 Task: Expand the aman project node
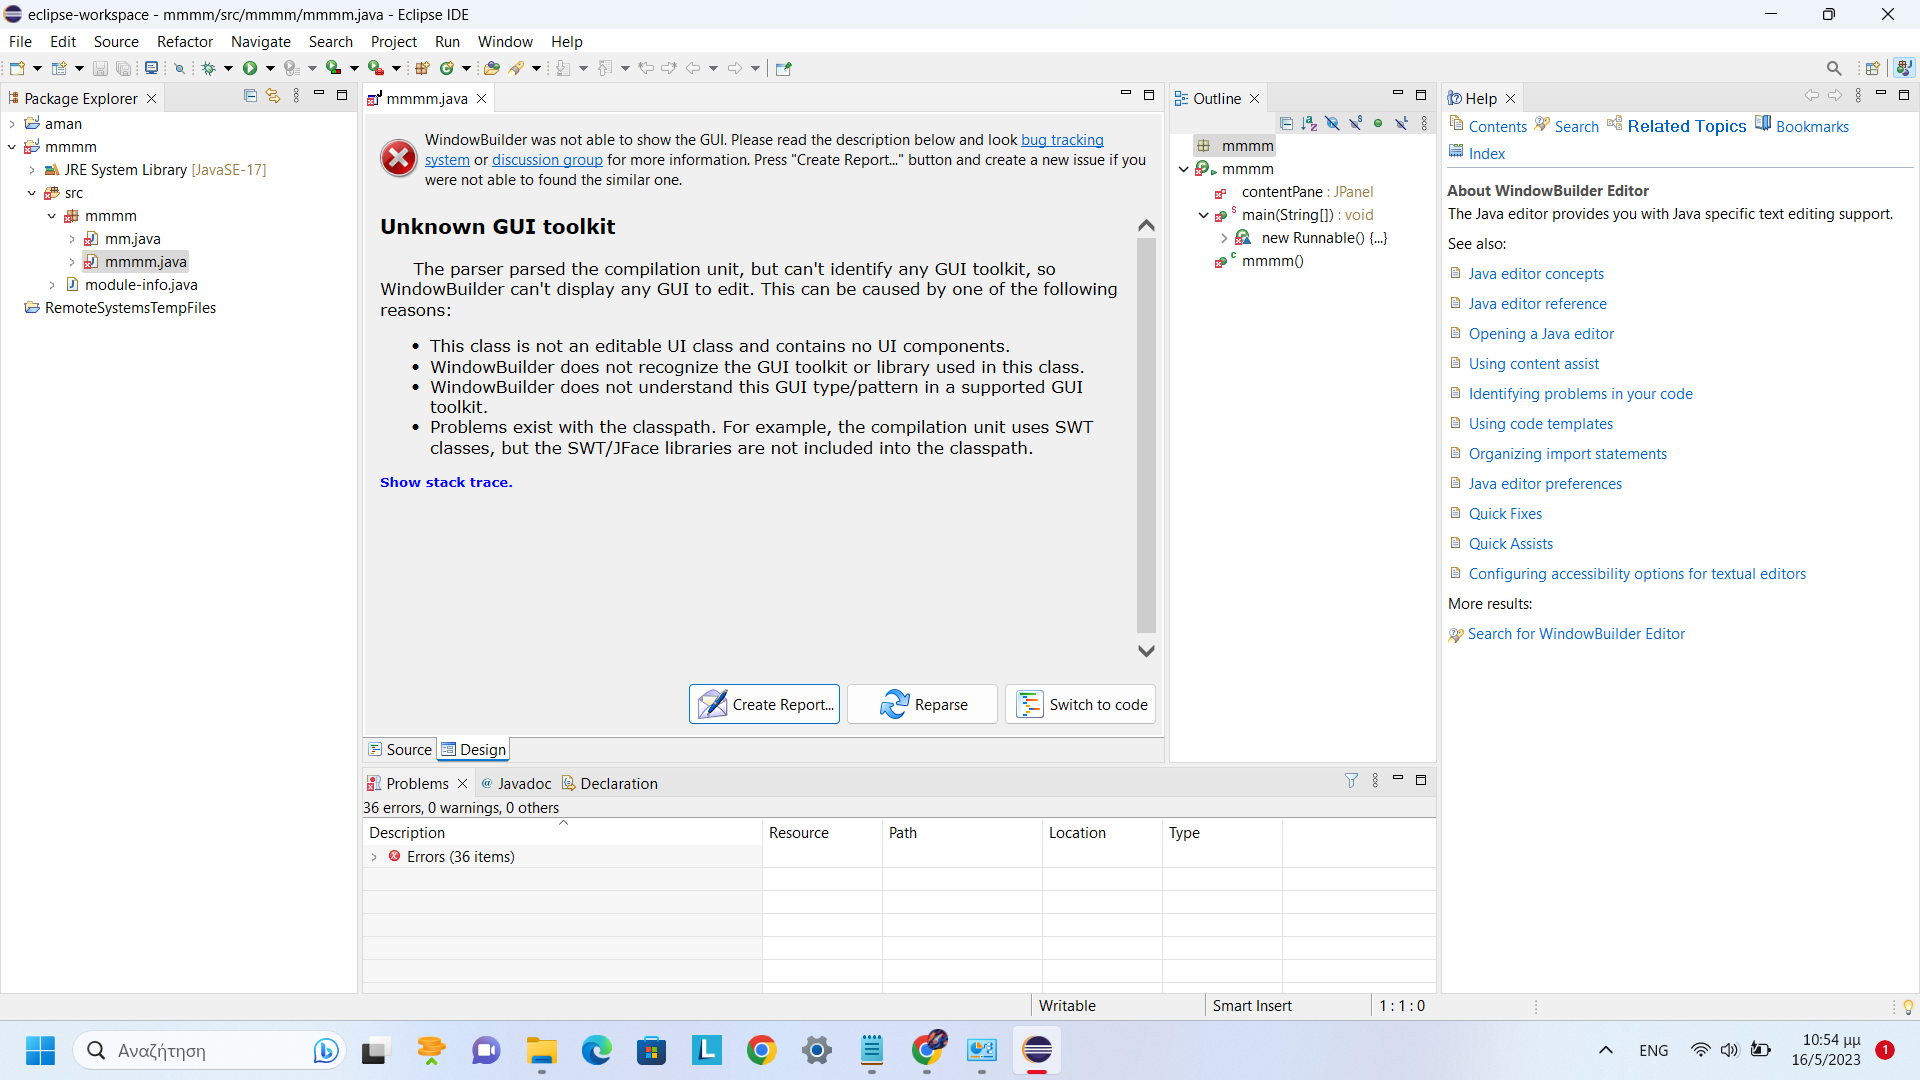(x=12, y=124)
